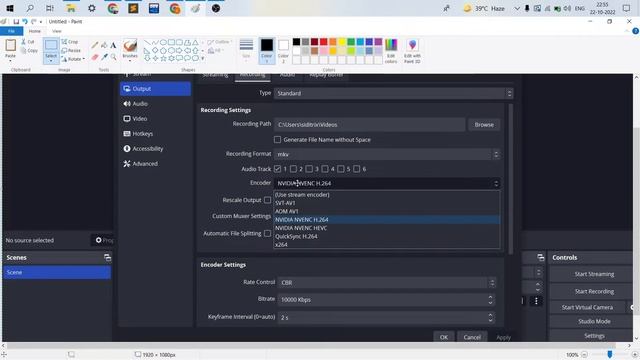Image resolution: width=640 pixels, height=360 pixels.
Task: Select the Text tool (letter A)
Action: (x=113, y=45)
